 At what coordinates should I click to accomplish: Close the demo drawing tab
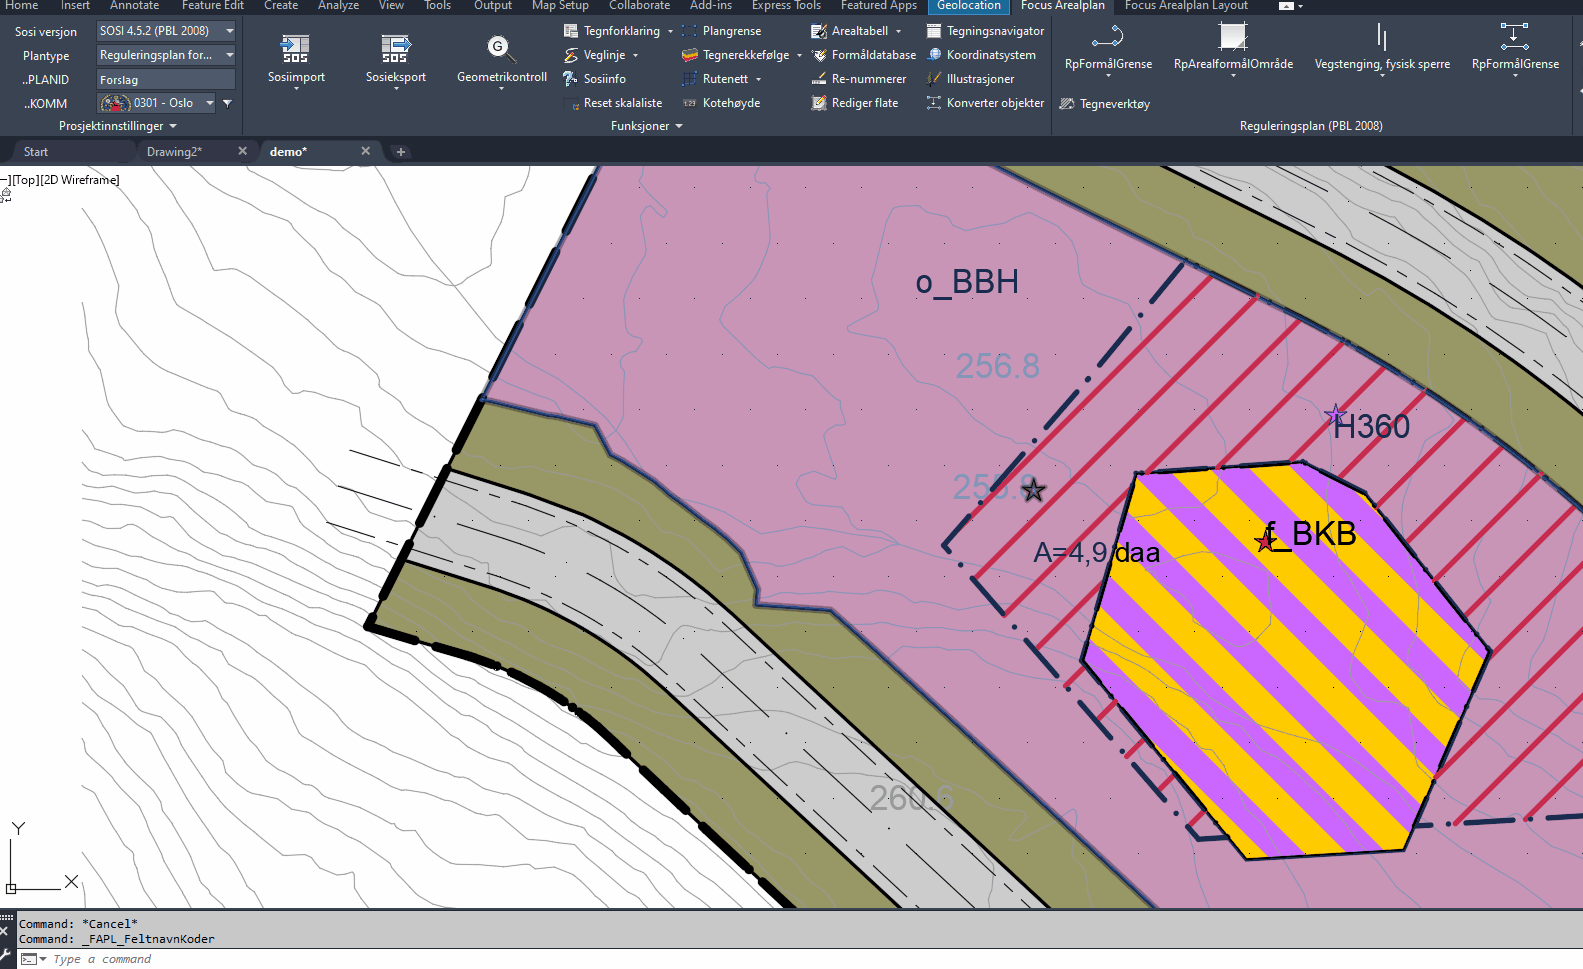tap(365, 151)
